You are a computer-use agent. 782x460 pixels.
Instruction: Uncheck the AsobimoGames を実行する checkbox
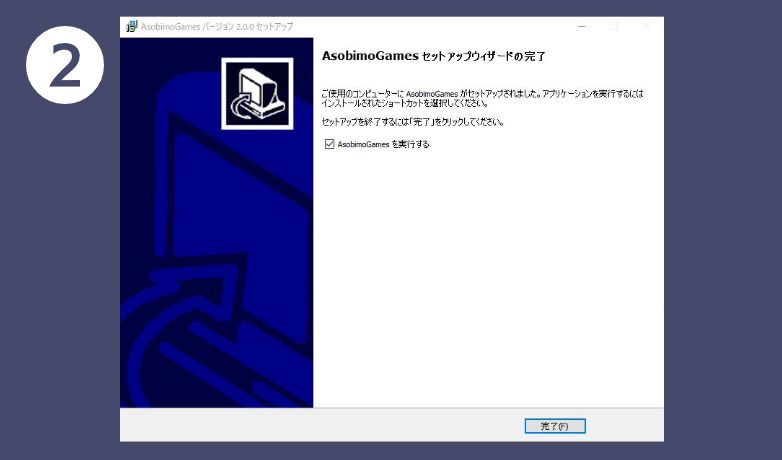[329, 145]
